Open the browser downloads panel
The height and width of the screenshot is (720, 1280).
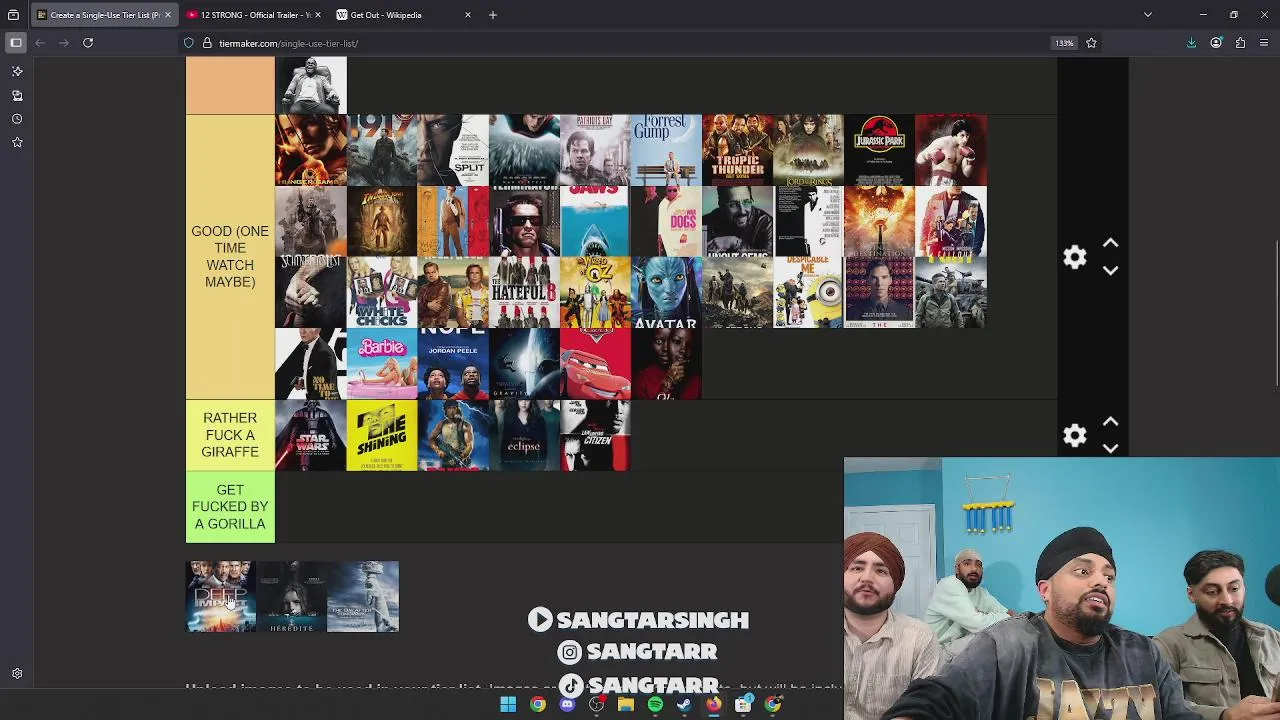point(1191,43)
